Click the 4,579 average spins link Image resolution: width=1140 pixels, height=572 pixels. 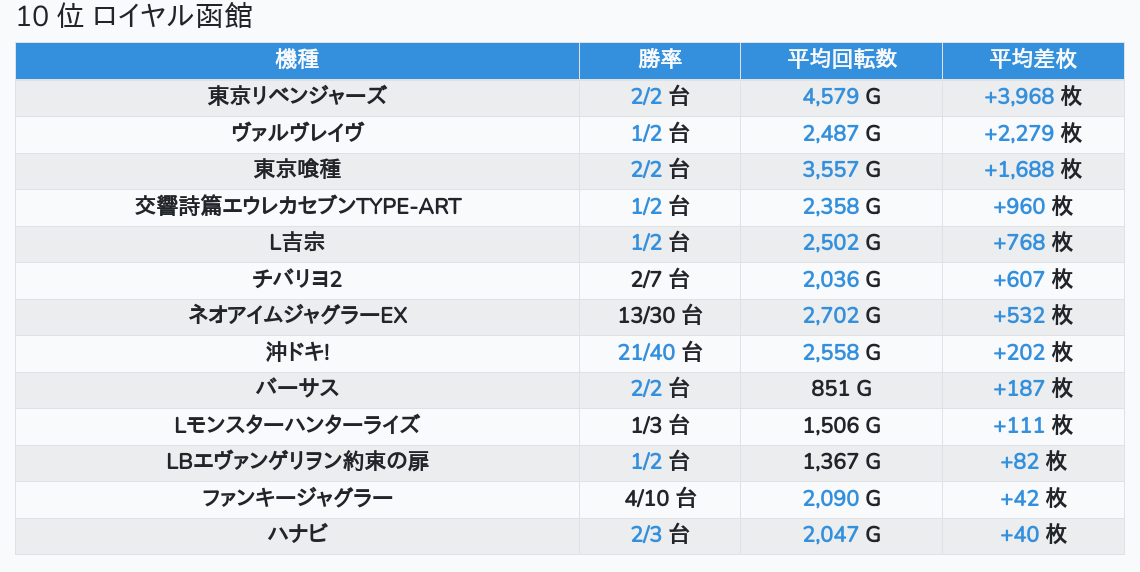[830, 97]
